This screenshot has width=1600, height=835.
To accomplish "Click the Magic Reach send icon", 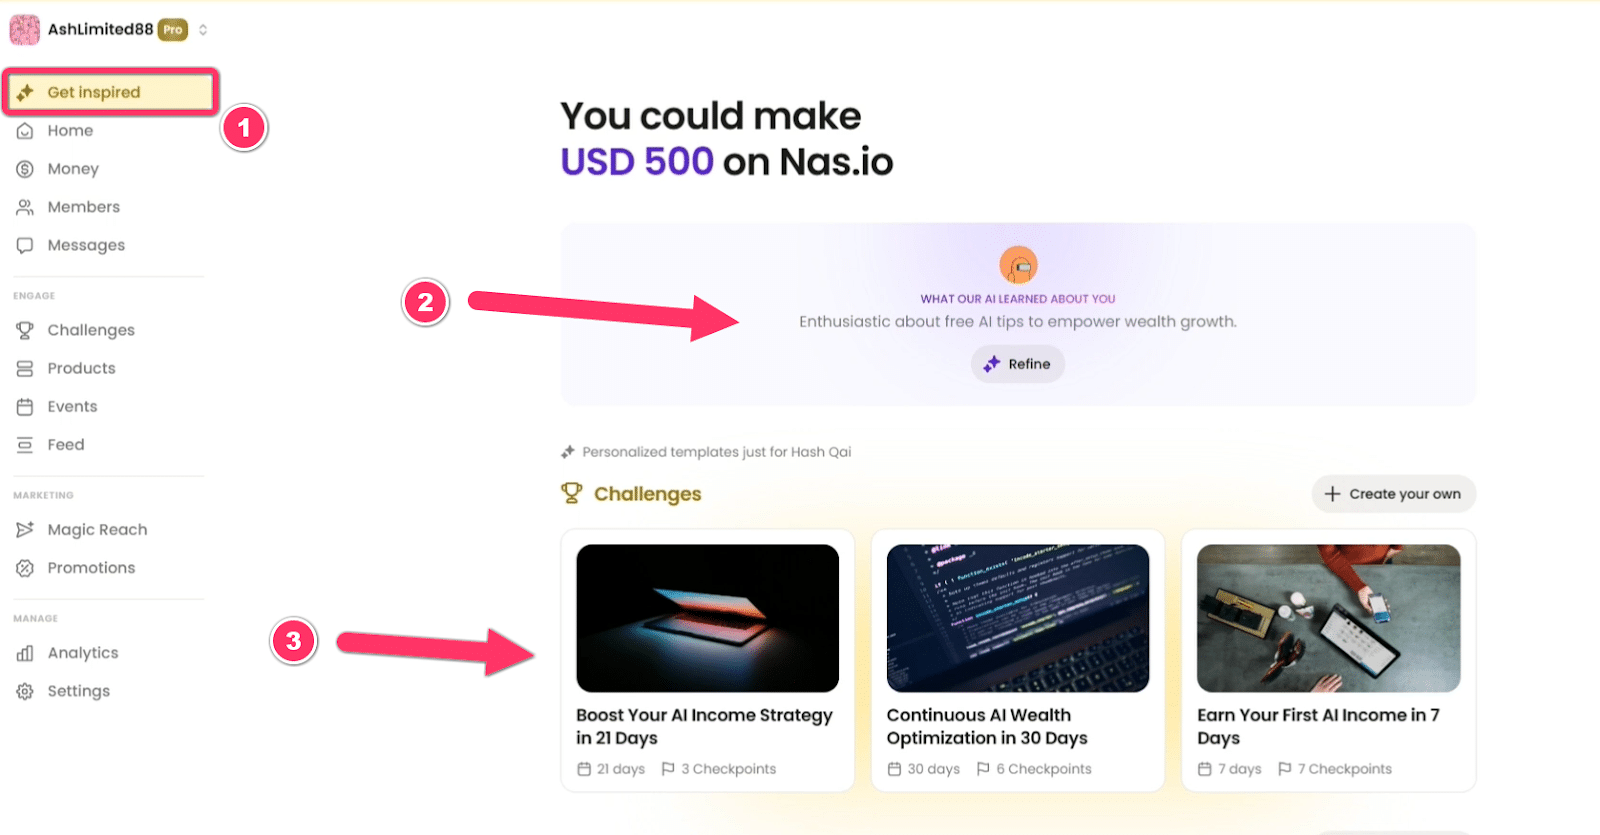I will (x=25, y=529).
